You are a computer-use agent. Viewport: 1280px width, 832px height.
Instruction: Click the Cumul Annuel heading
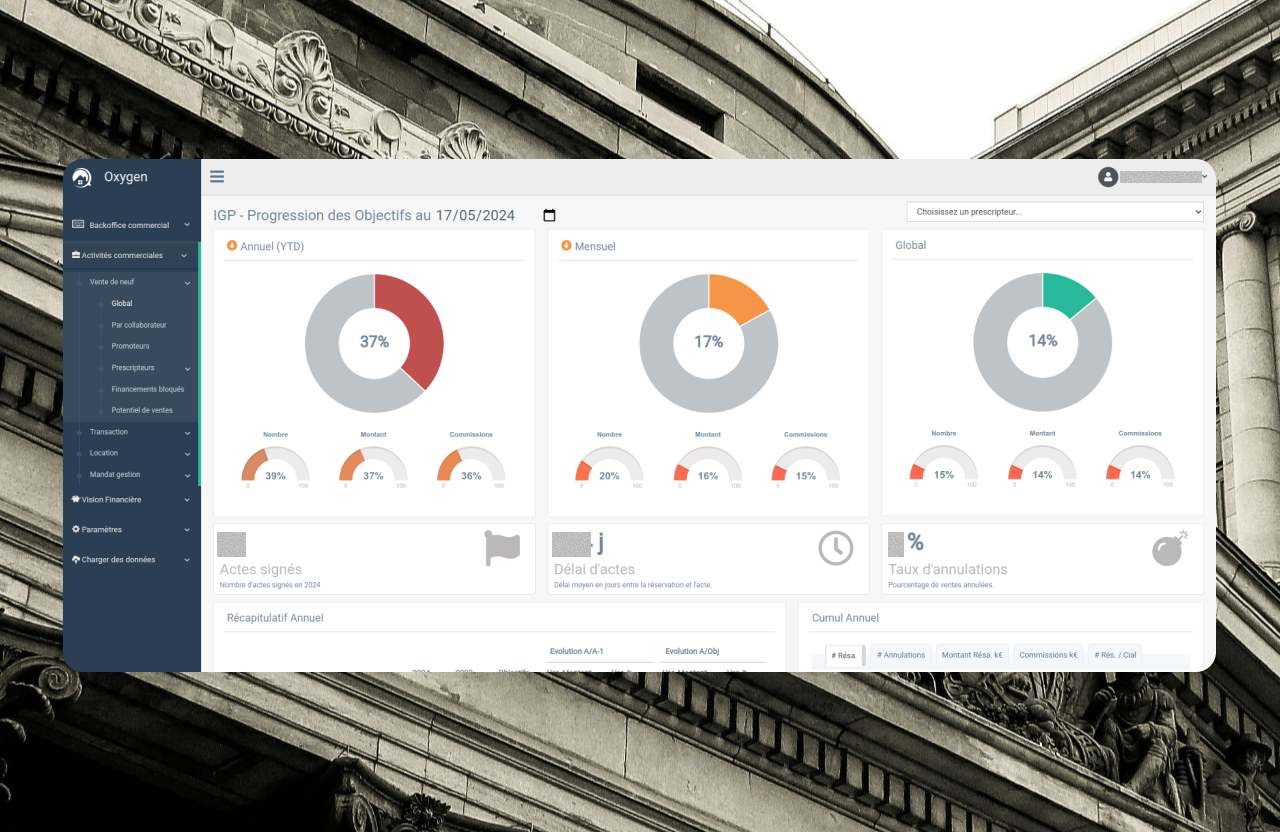point(845,618)
